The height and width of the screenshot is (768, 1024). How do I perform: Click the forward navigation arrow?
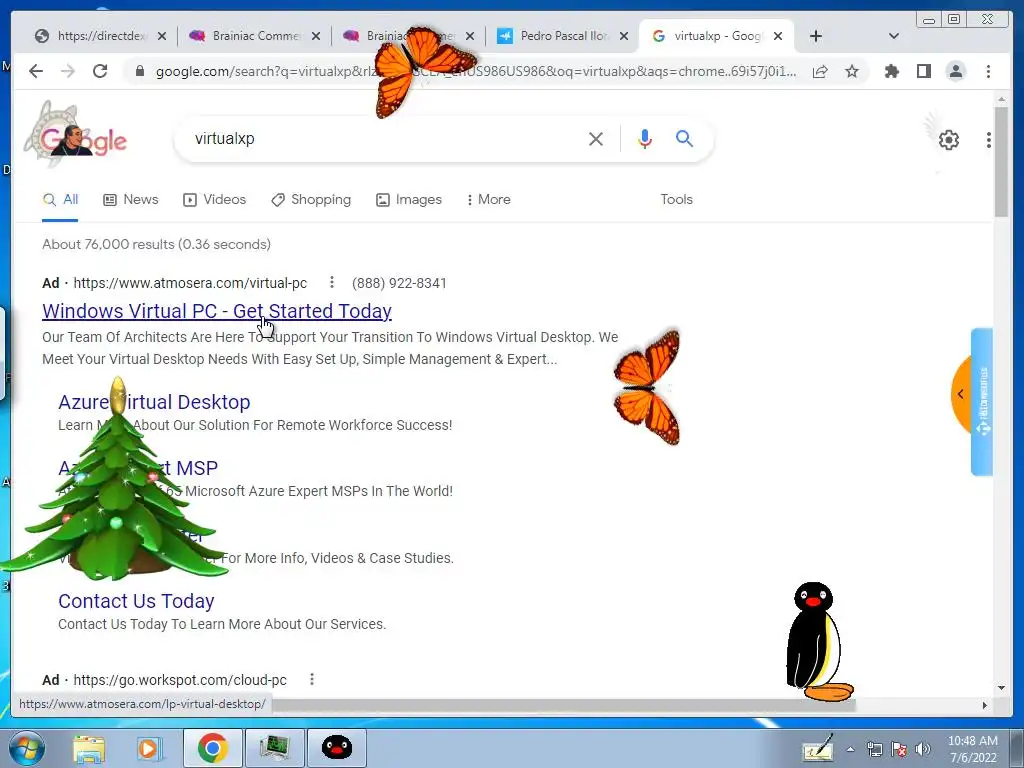click(x=68, y=71)
